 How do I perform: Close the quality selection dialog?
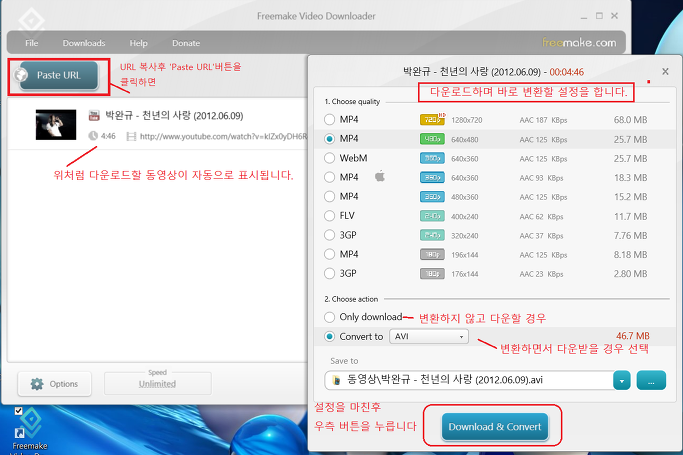tap(665, 71)
